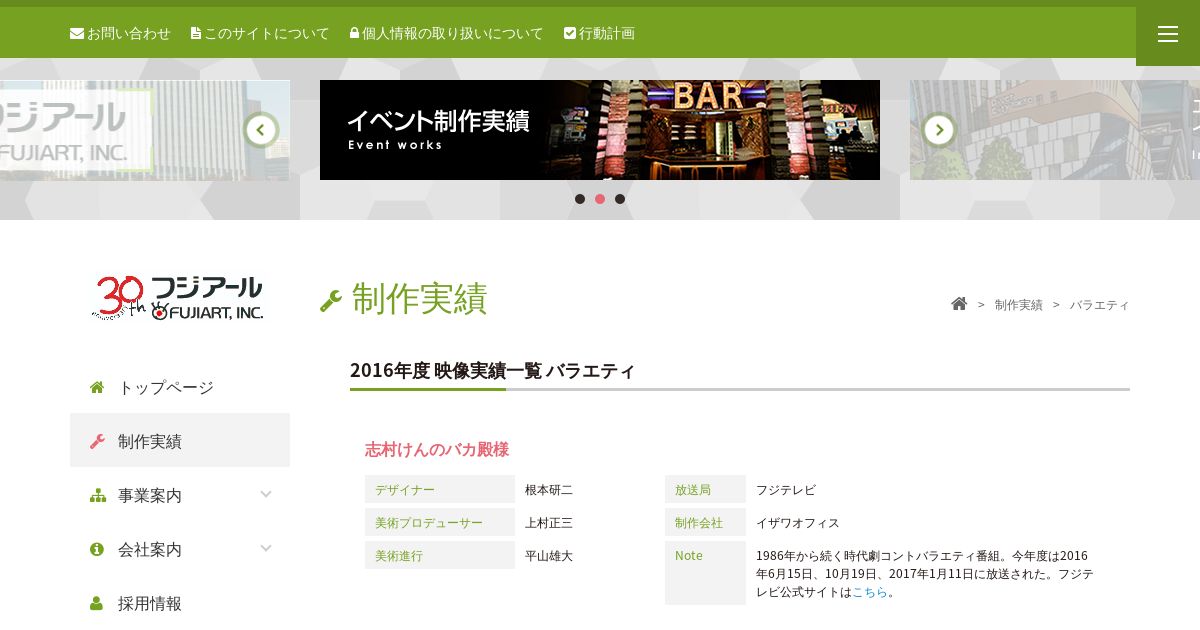Click 制作実績 in the breadcrumb
The height and width of the screenshot is (630, 1200).
pos(1018,305)
